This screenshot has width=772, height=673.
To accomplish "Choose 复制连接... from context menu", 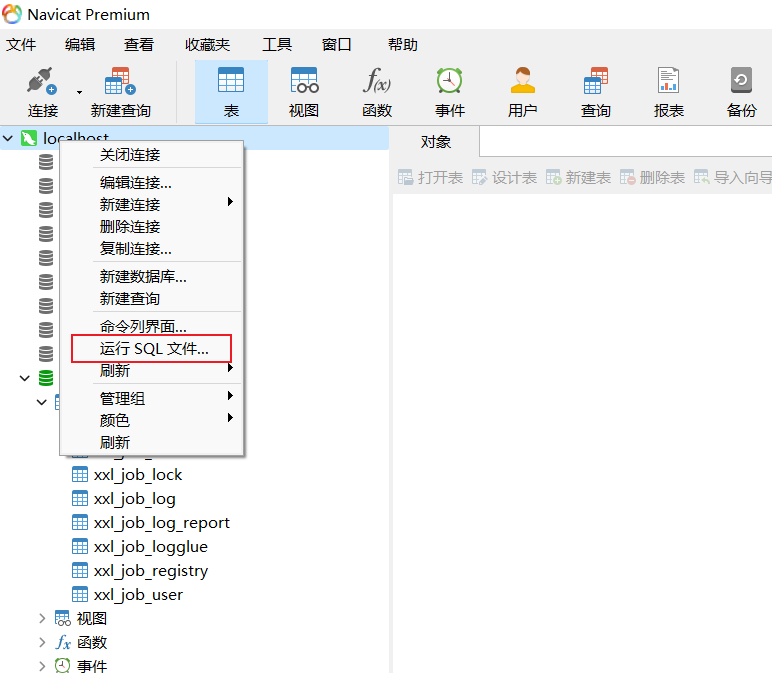I will [x=151, y=249].
